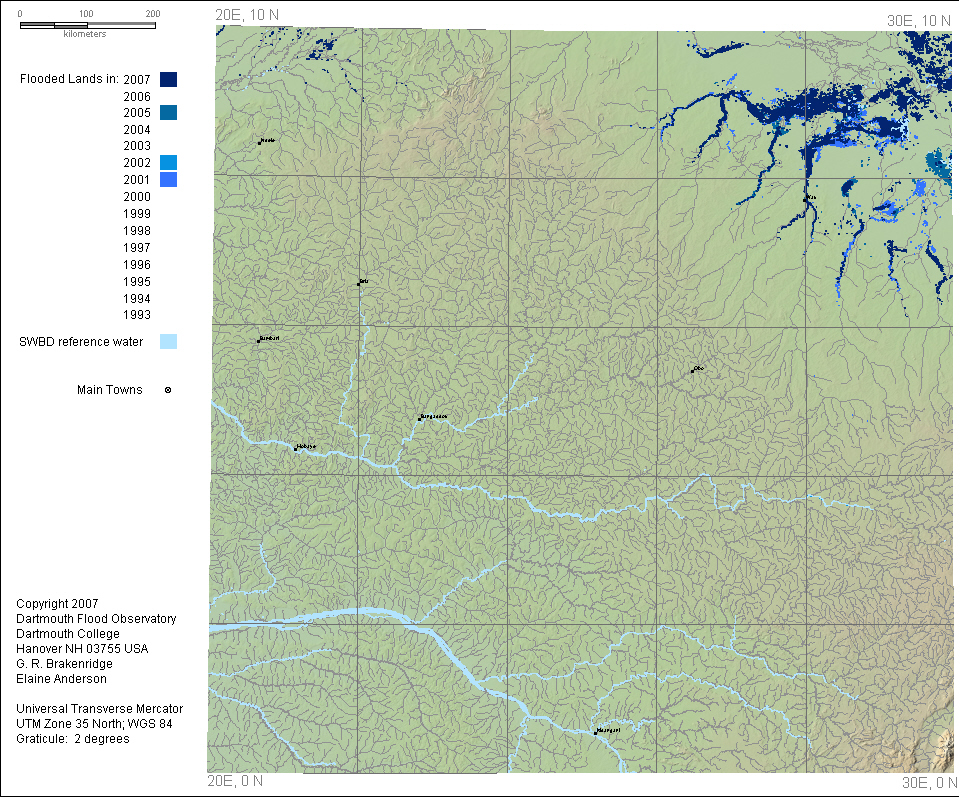Image resolution: width=960 pixels, height=805 pixels.
Task: Click the Bangassou town marker
Action: click(421, 418)
